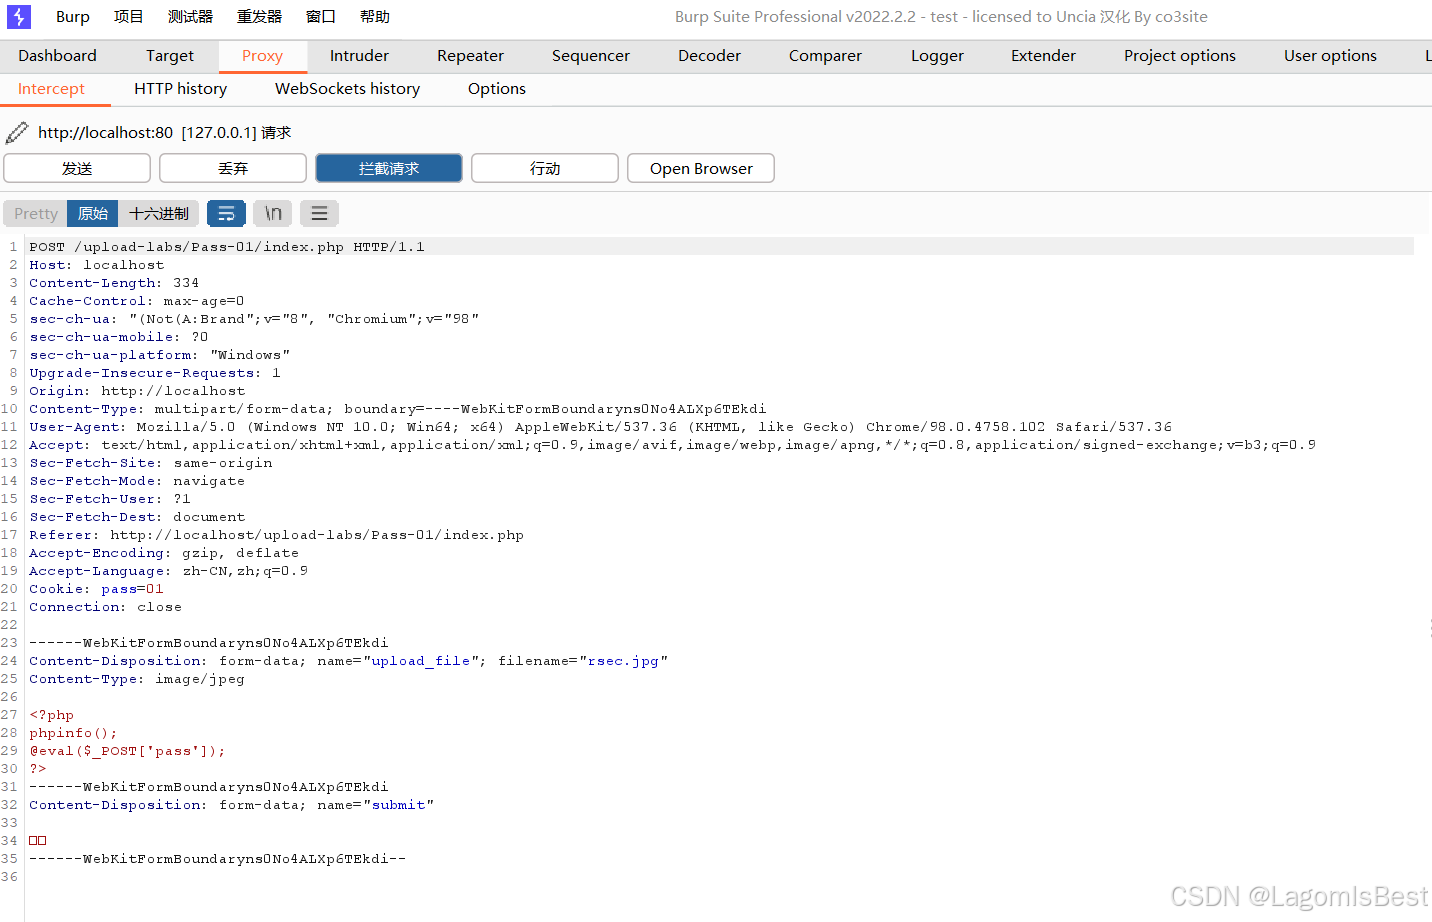1432x922 pixels.
Task: Select the 原始 raw view
Action: point(93,213)
